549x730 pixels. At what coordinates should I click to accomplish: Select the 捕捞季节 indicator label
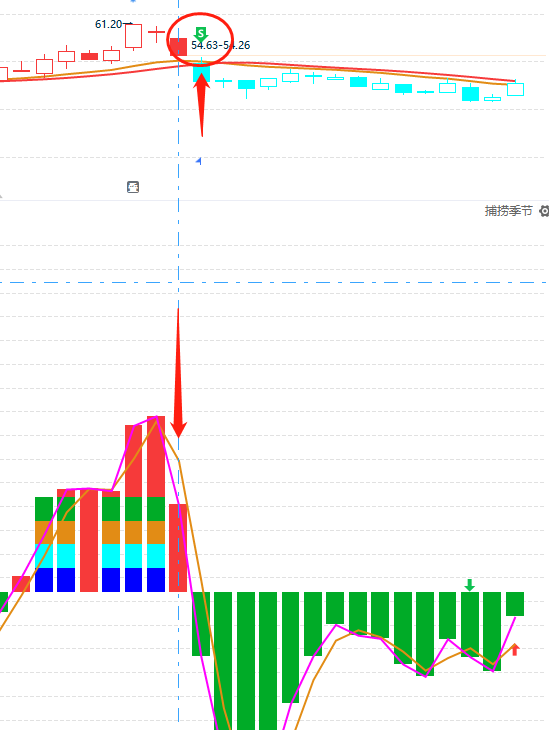[x=508, y=211]
